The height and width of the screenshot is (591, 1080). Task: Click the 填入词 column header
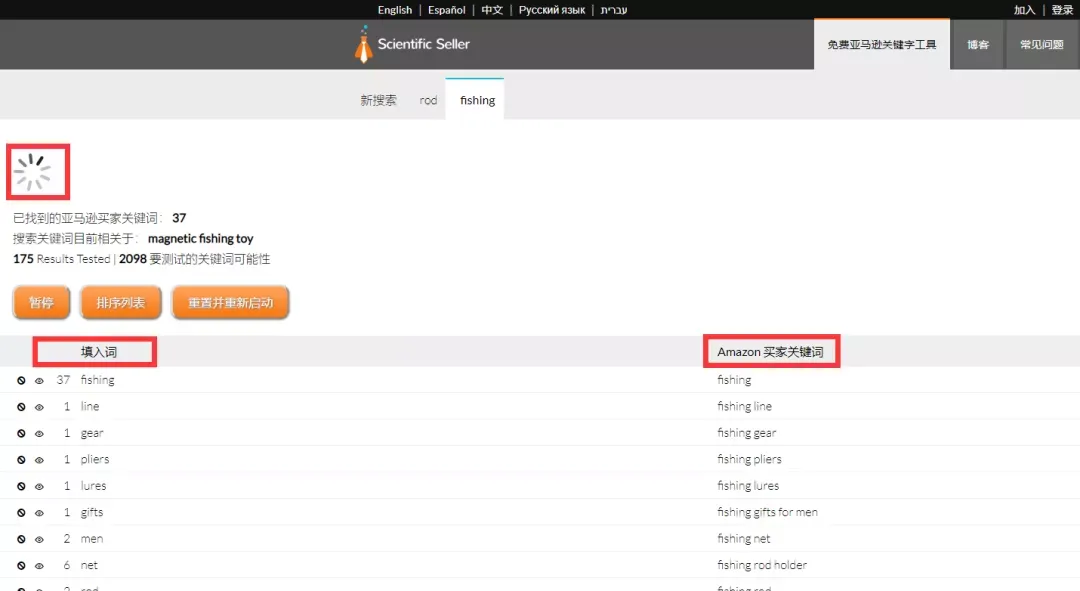98,352
